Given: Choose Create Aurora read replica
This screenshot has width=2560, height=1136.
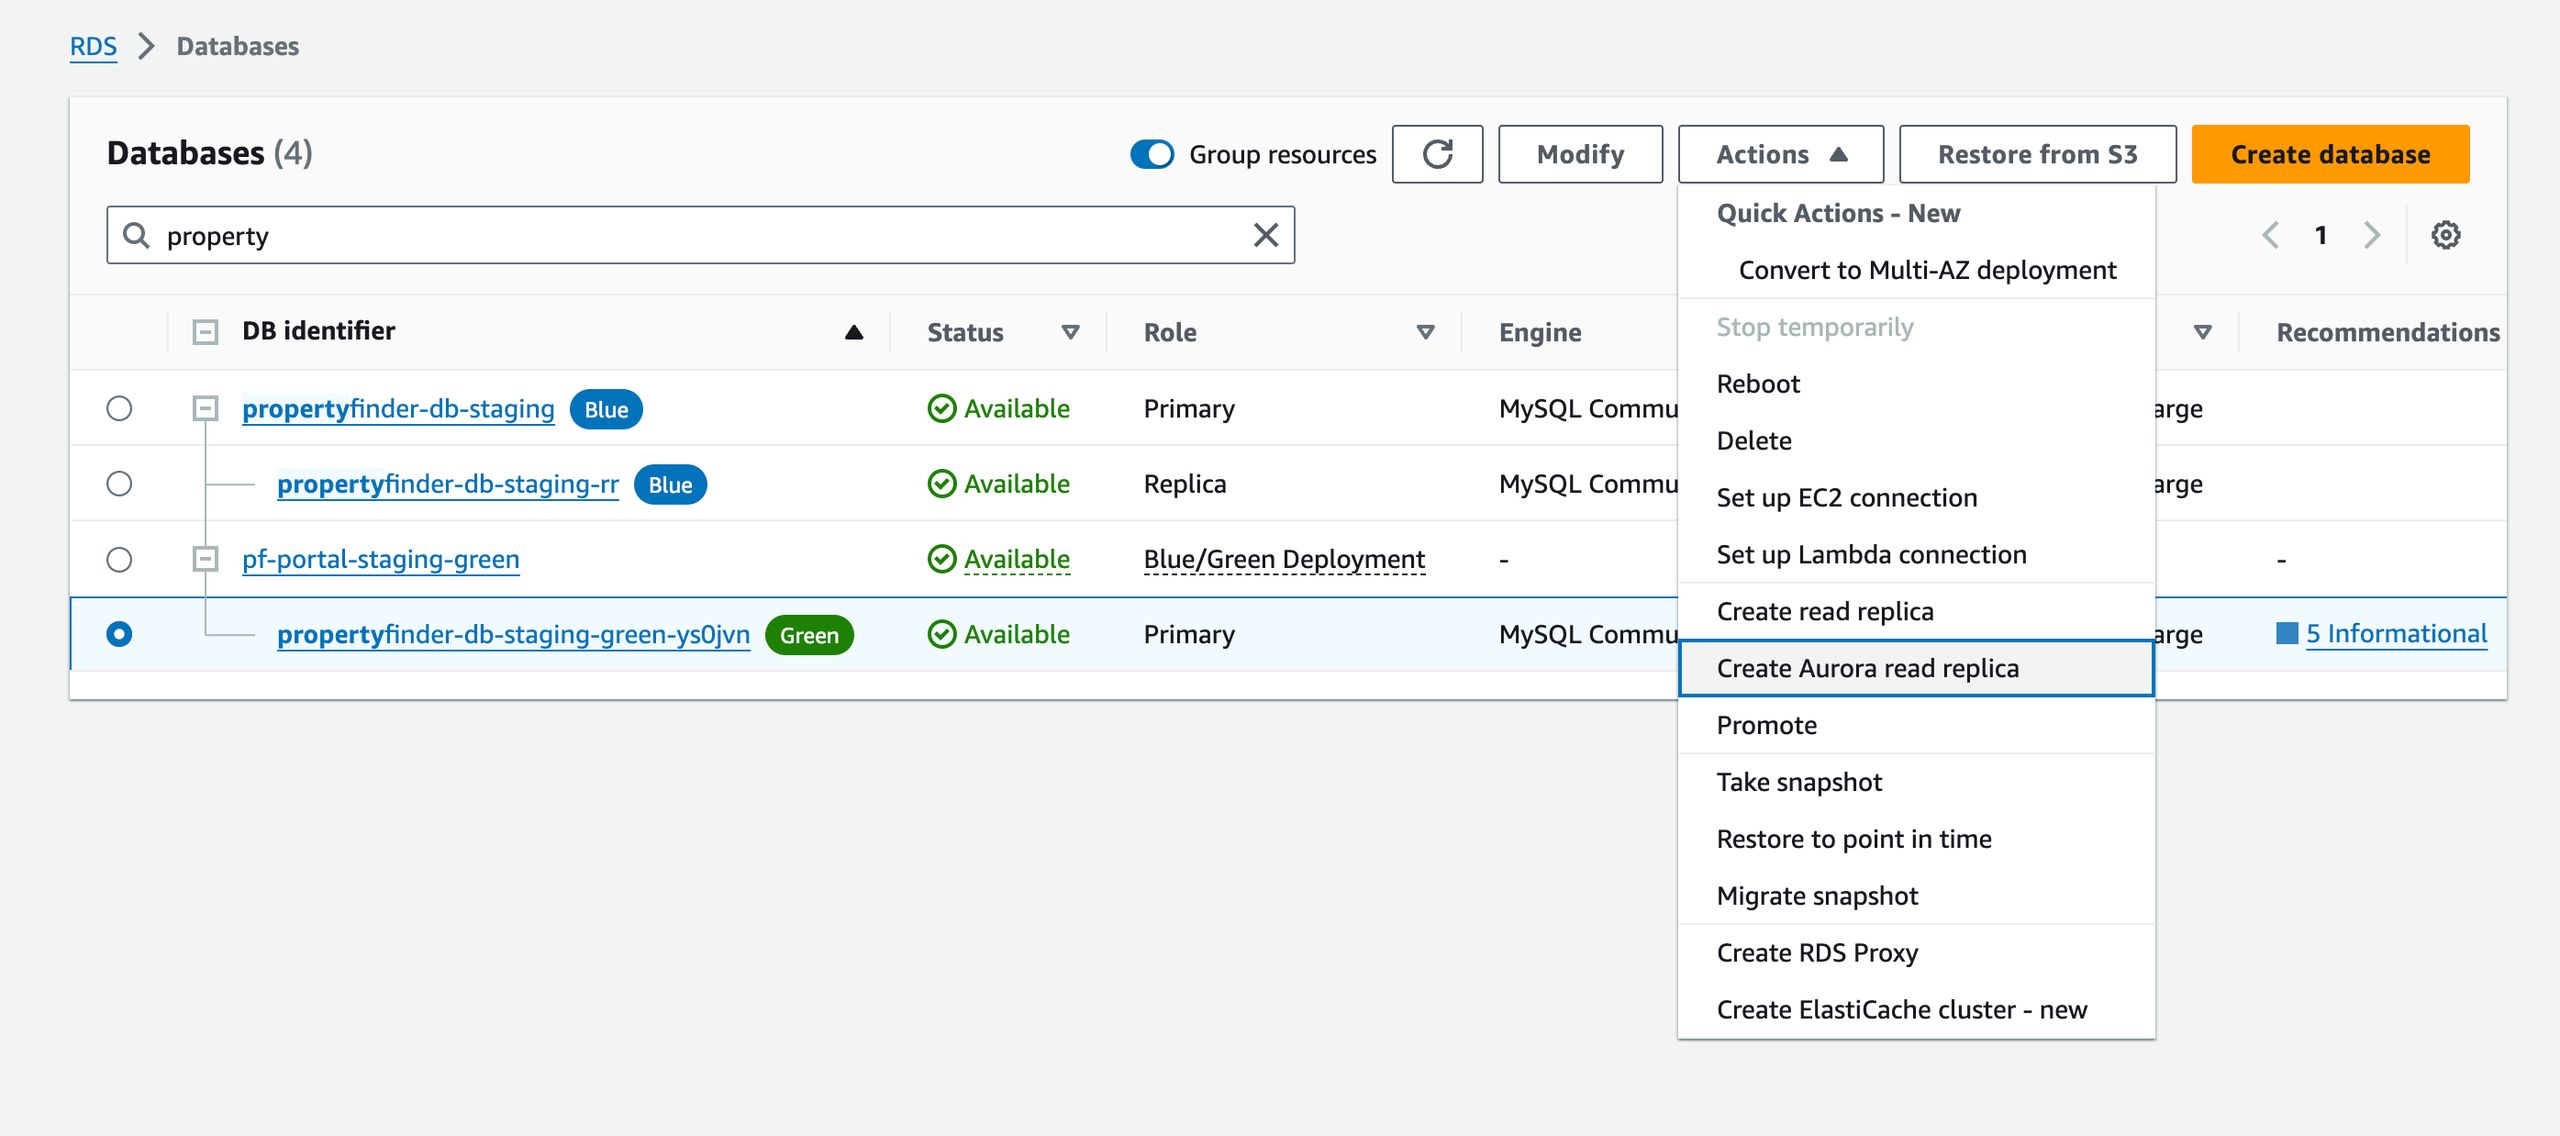Looking at the screenshot, I should pyautogui.click(x=1916, y=668).
